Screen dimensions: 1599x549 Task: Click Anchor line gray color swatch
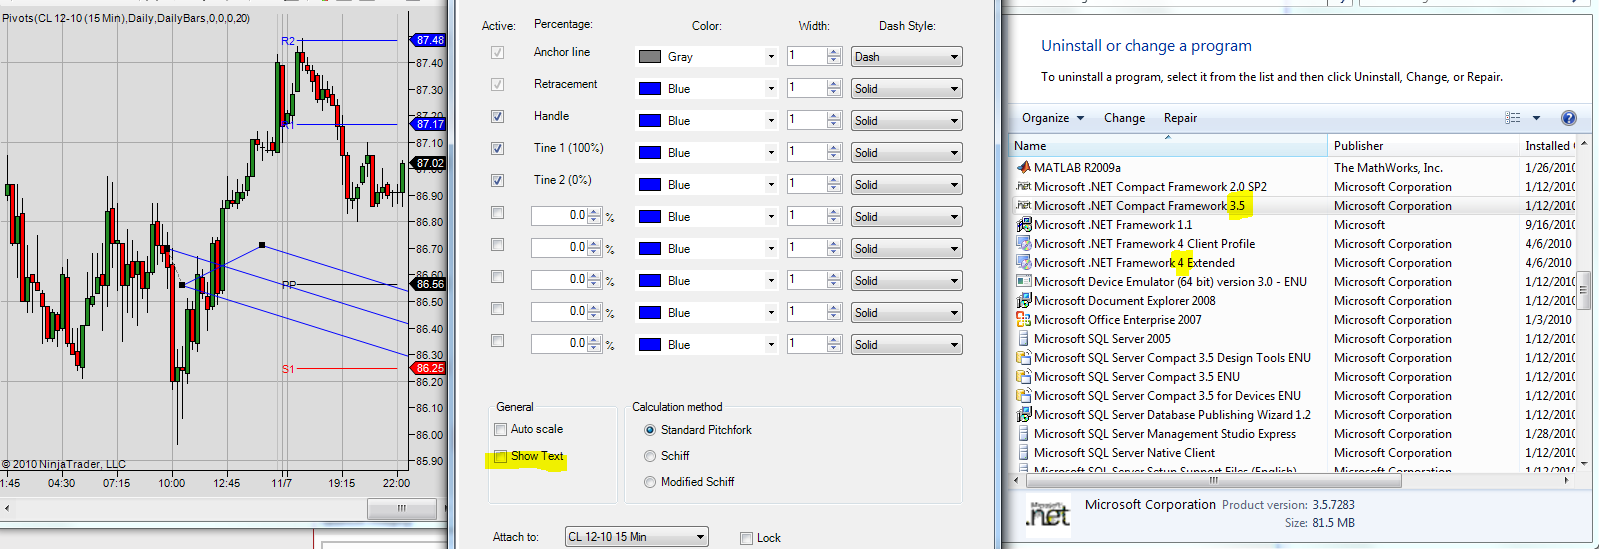click(x=650, y=57)
